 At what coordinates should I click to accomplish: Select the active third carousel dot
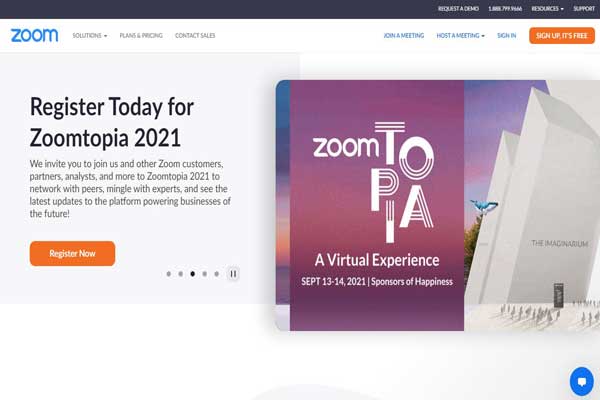point(192,274)
